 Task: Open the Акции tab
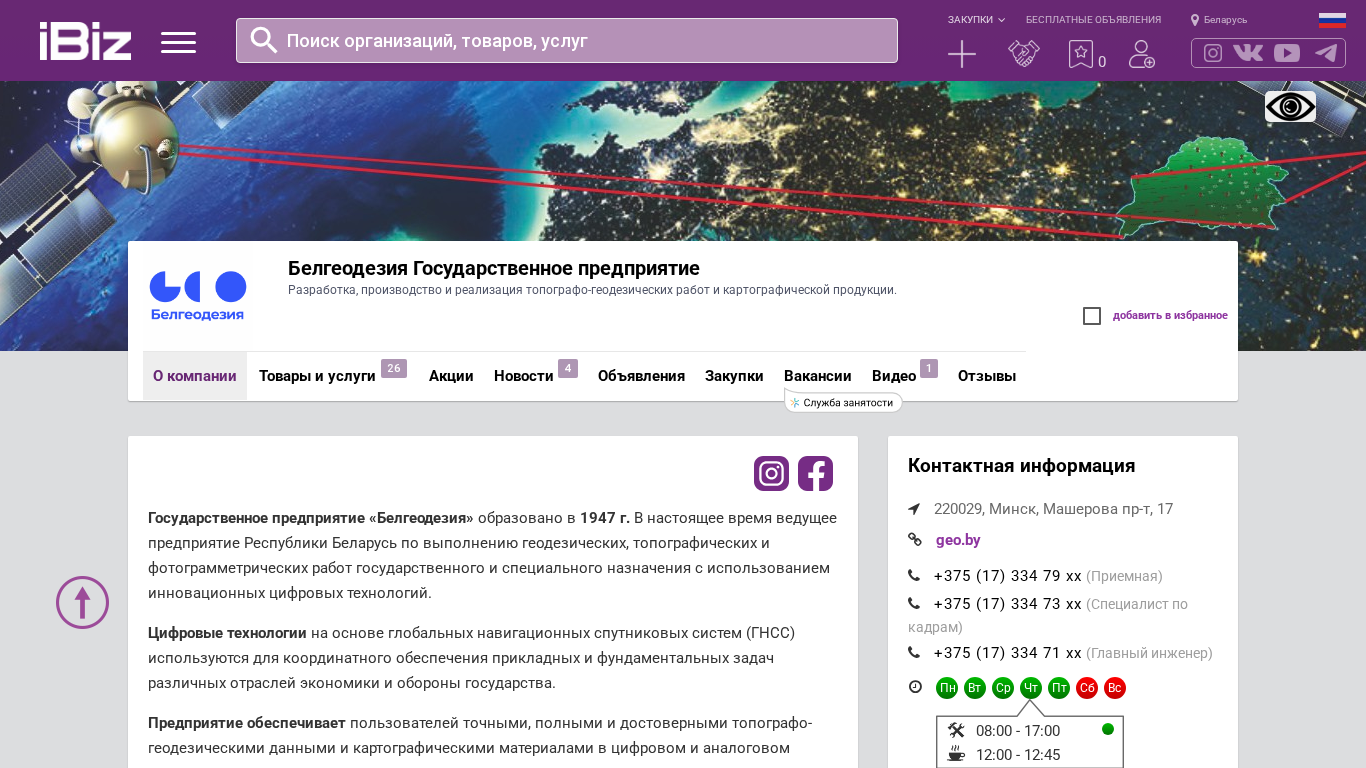[451, 376]
